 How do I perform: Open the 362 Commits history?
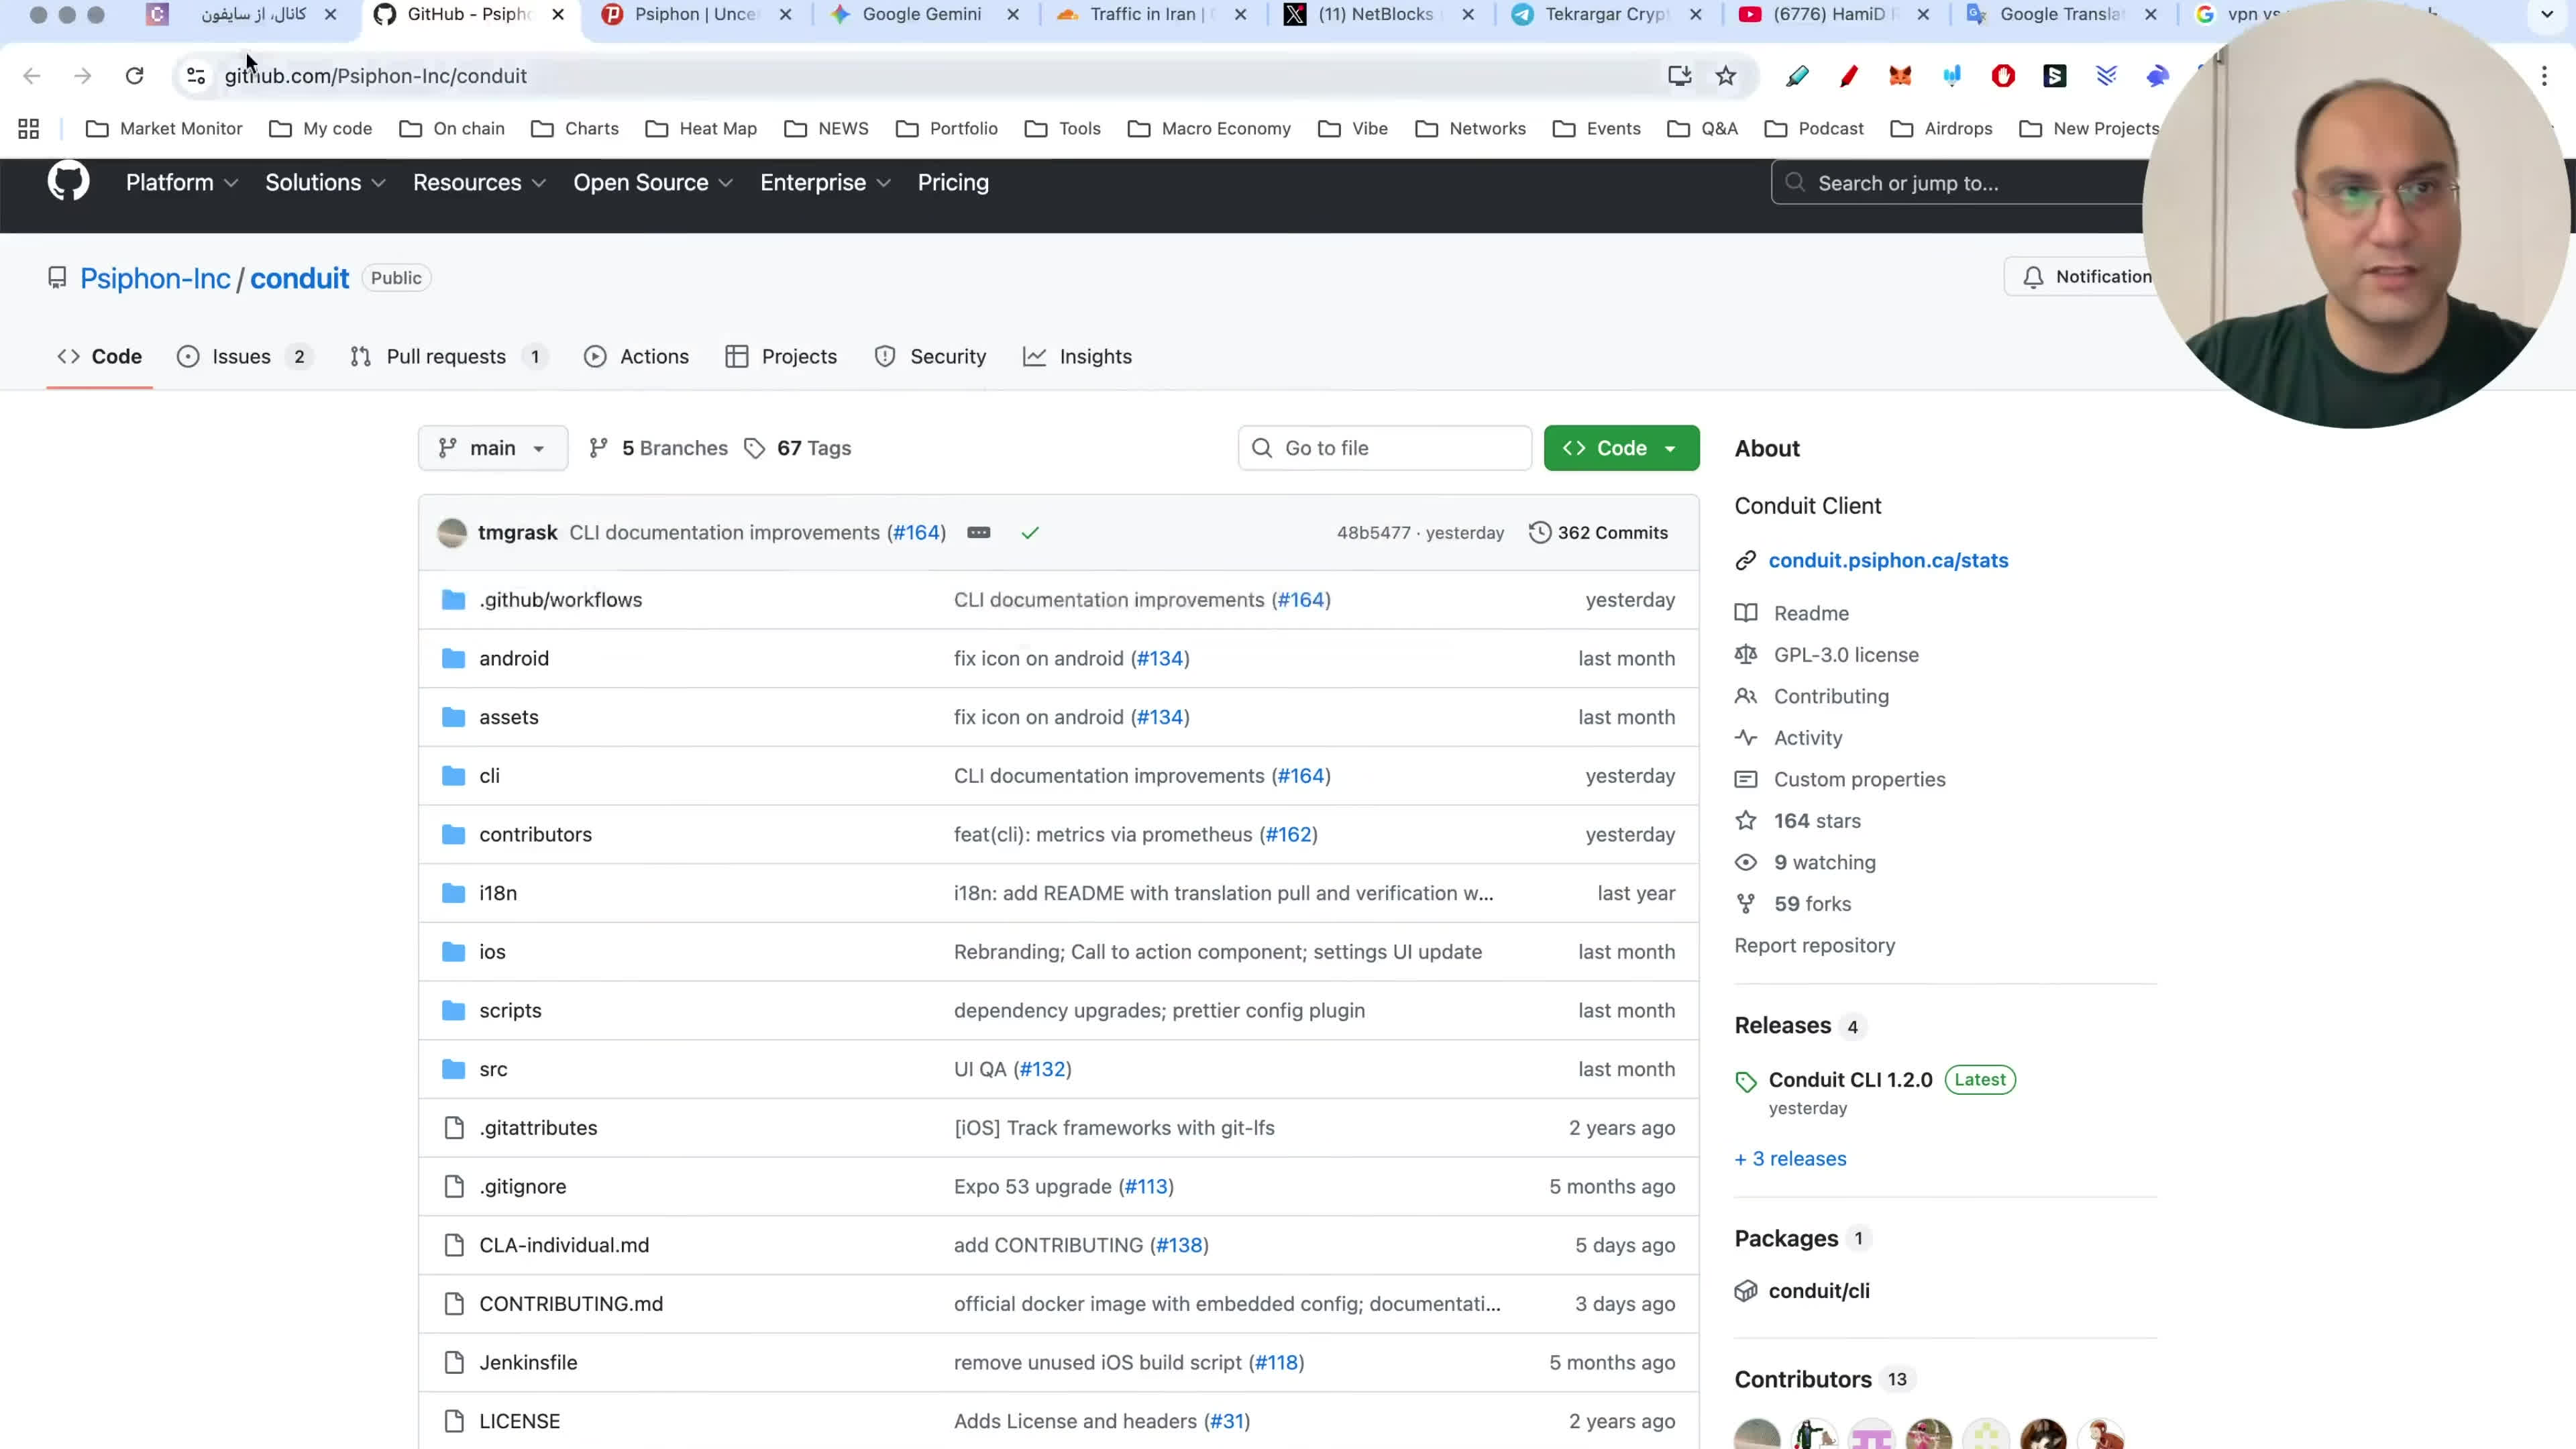1598,533
